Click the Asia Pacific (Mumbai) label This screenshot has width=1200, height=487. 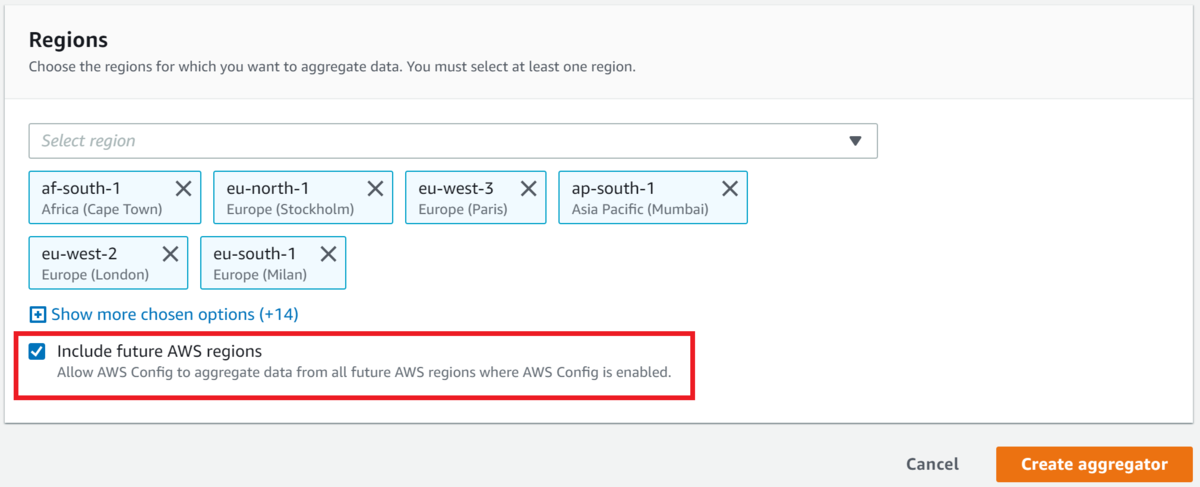[x=640, y=209]
